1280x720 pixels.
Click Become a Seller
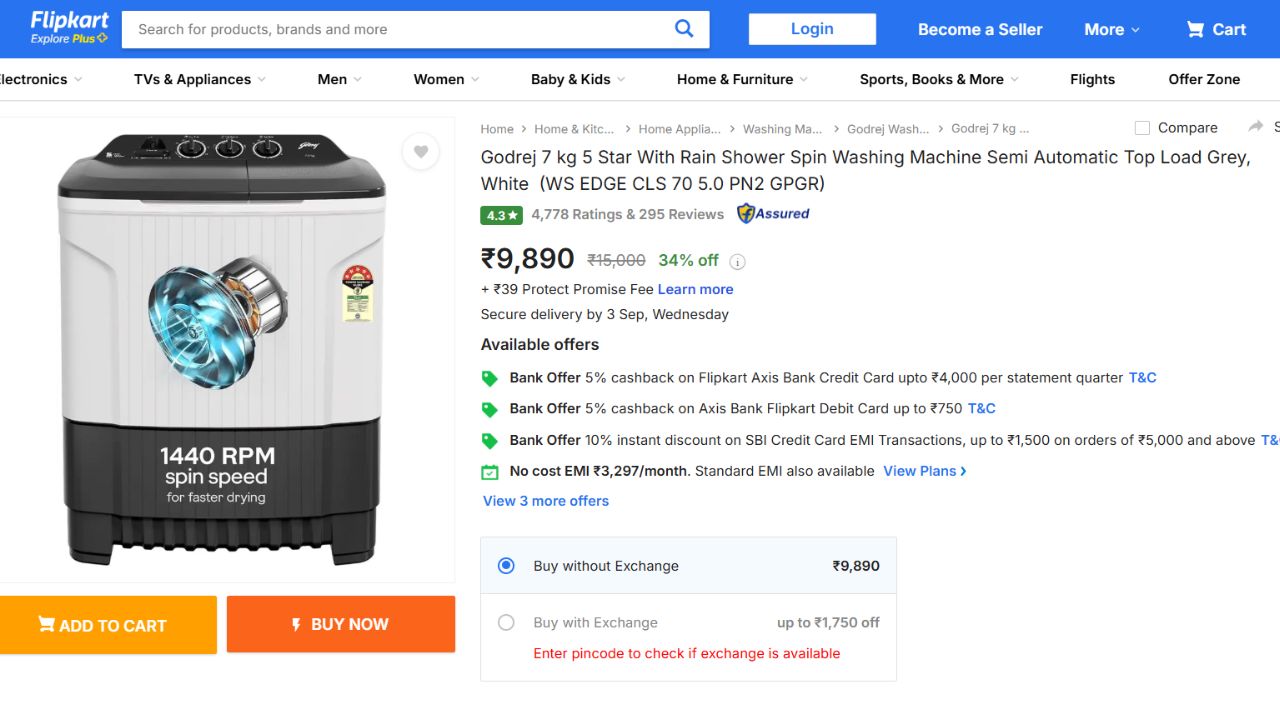980,30
